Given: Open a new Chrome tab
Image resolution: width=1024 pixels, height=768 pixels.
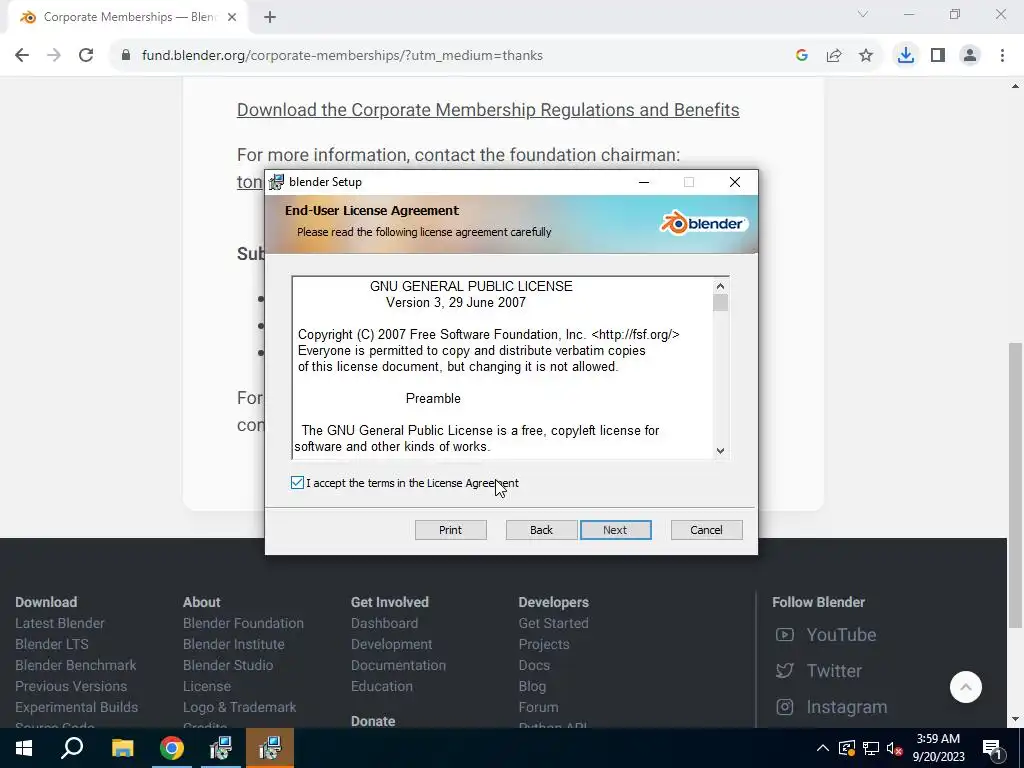Looking at the screenshot, I should (270, 17).
